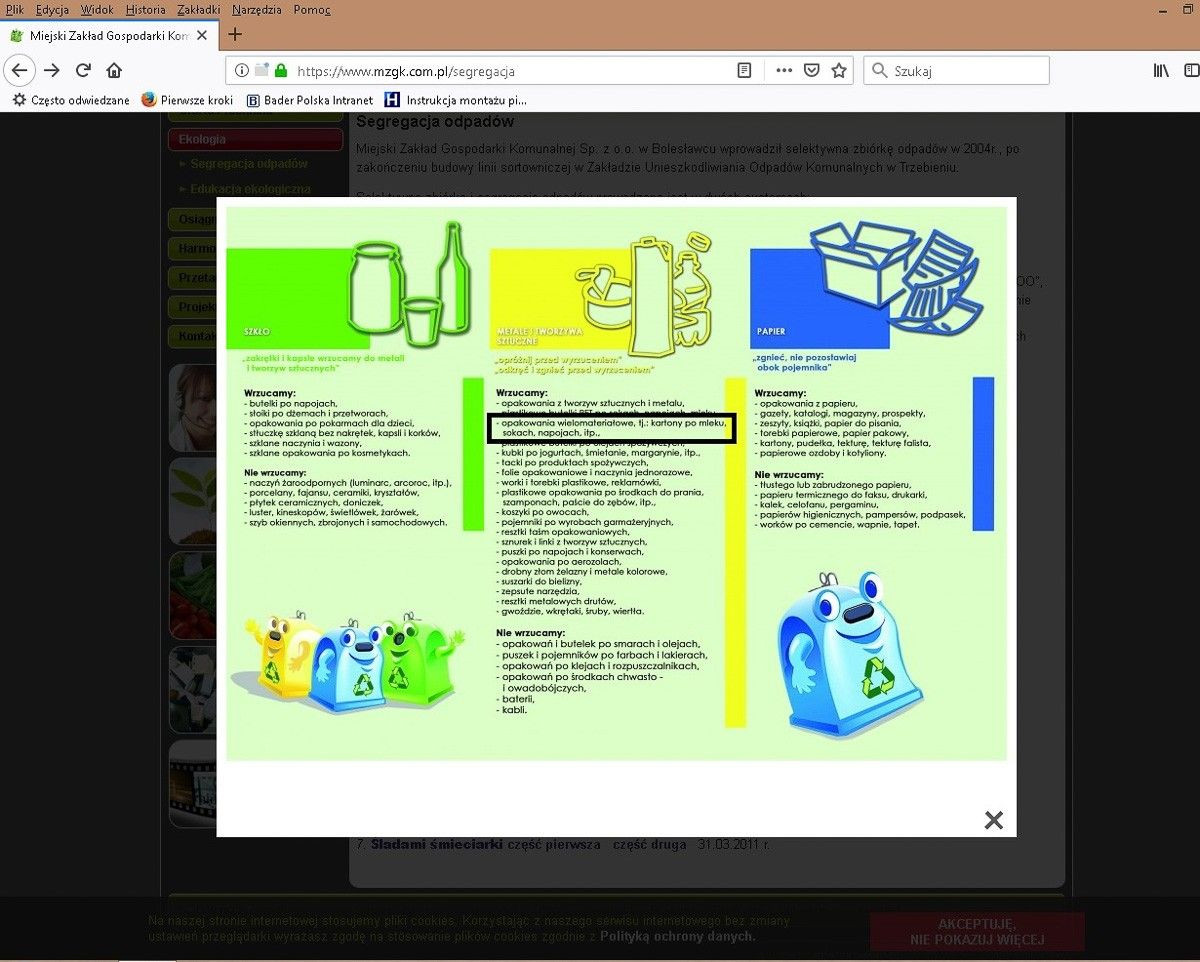Image resolution: width=1200 pixels, height=962 pixels.
Task: Open the page actions three-dot menu
Action: click(784, 71)
